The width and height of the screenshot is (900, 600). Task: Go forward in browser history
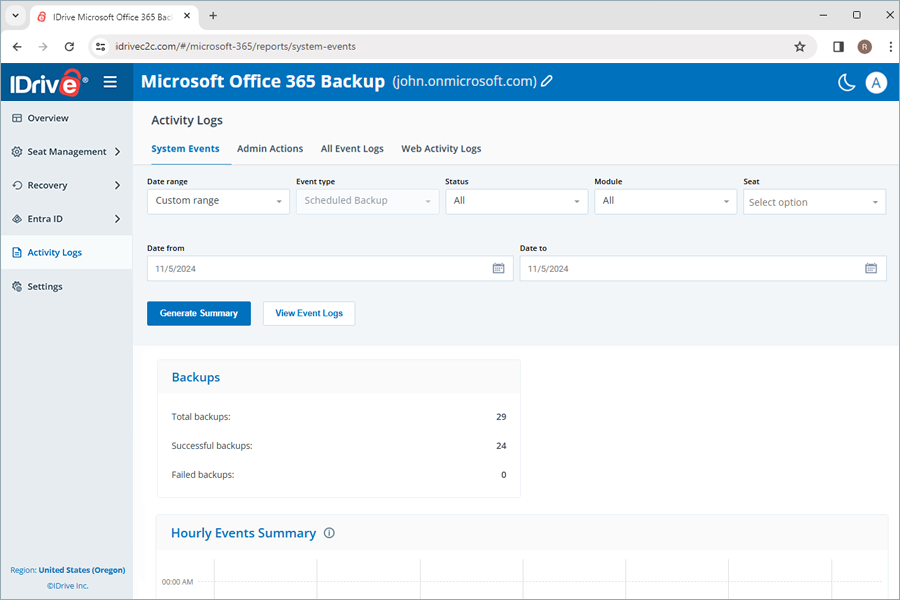43,47
